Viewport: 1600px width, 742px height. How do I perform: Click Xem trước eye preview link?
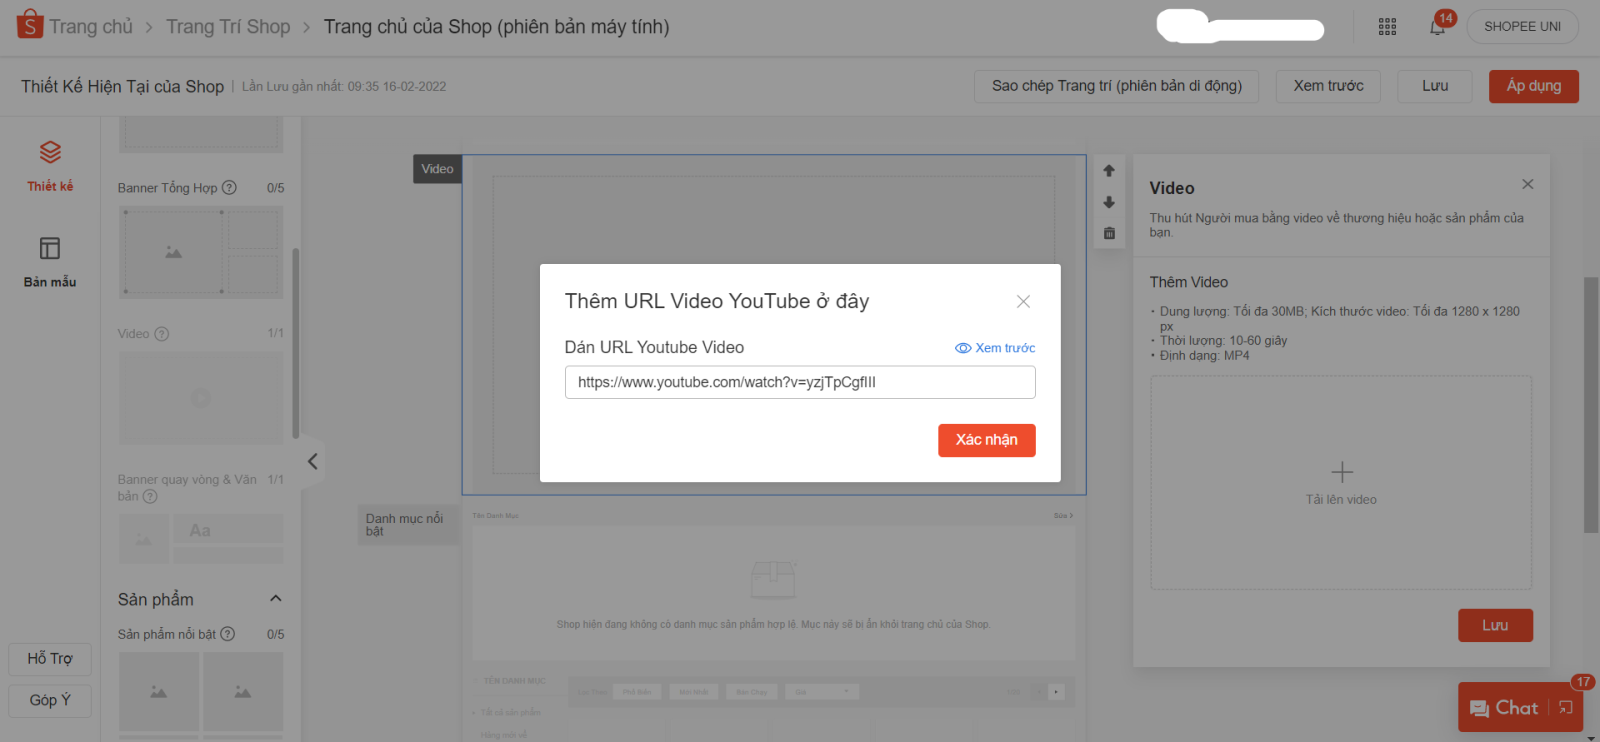[x=995, y=348]
